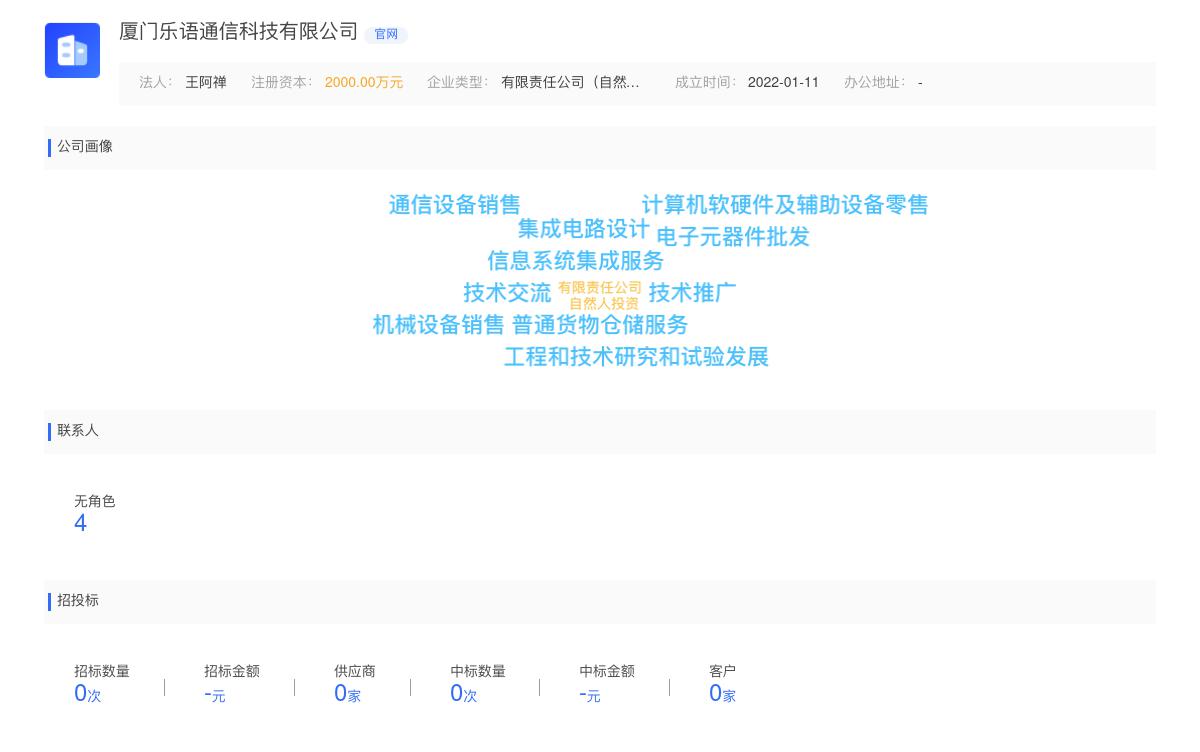Click the 客户 label

point(722,672)
